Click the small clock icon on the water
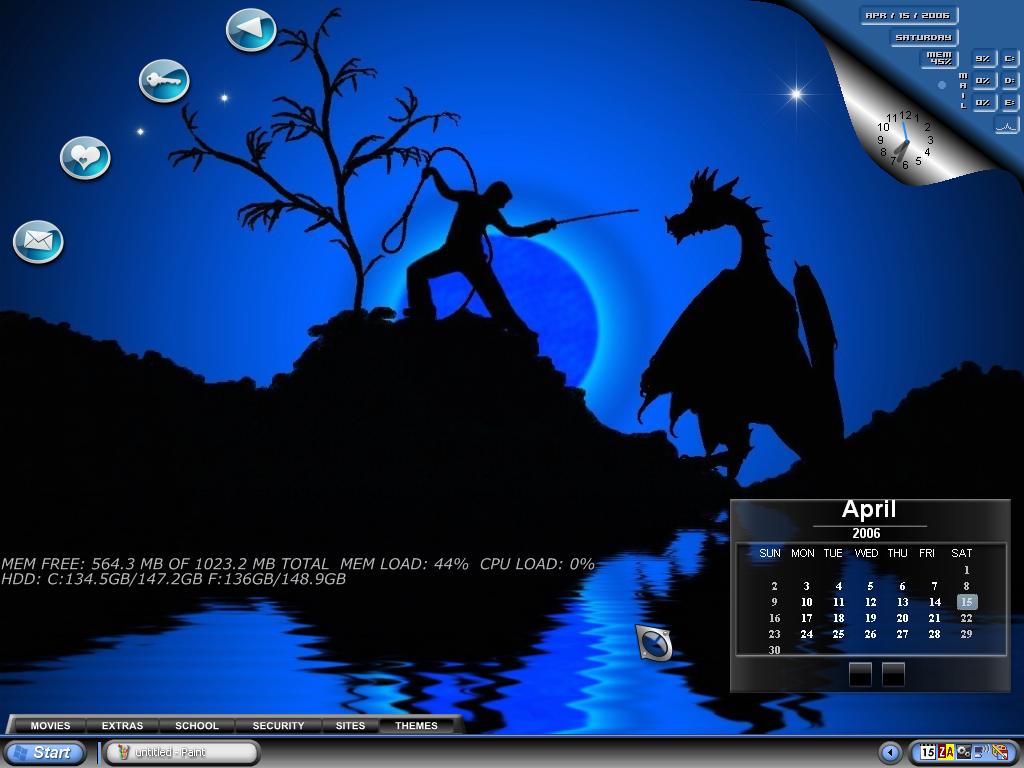The width and height of the screenshot is (1024, 768). tap(654, 643)
